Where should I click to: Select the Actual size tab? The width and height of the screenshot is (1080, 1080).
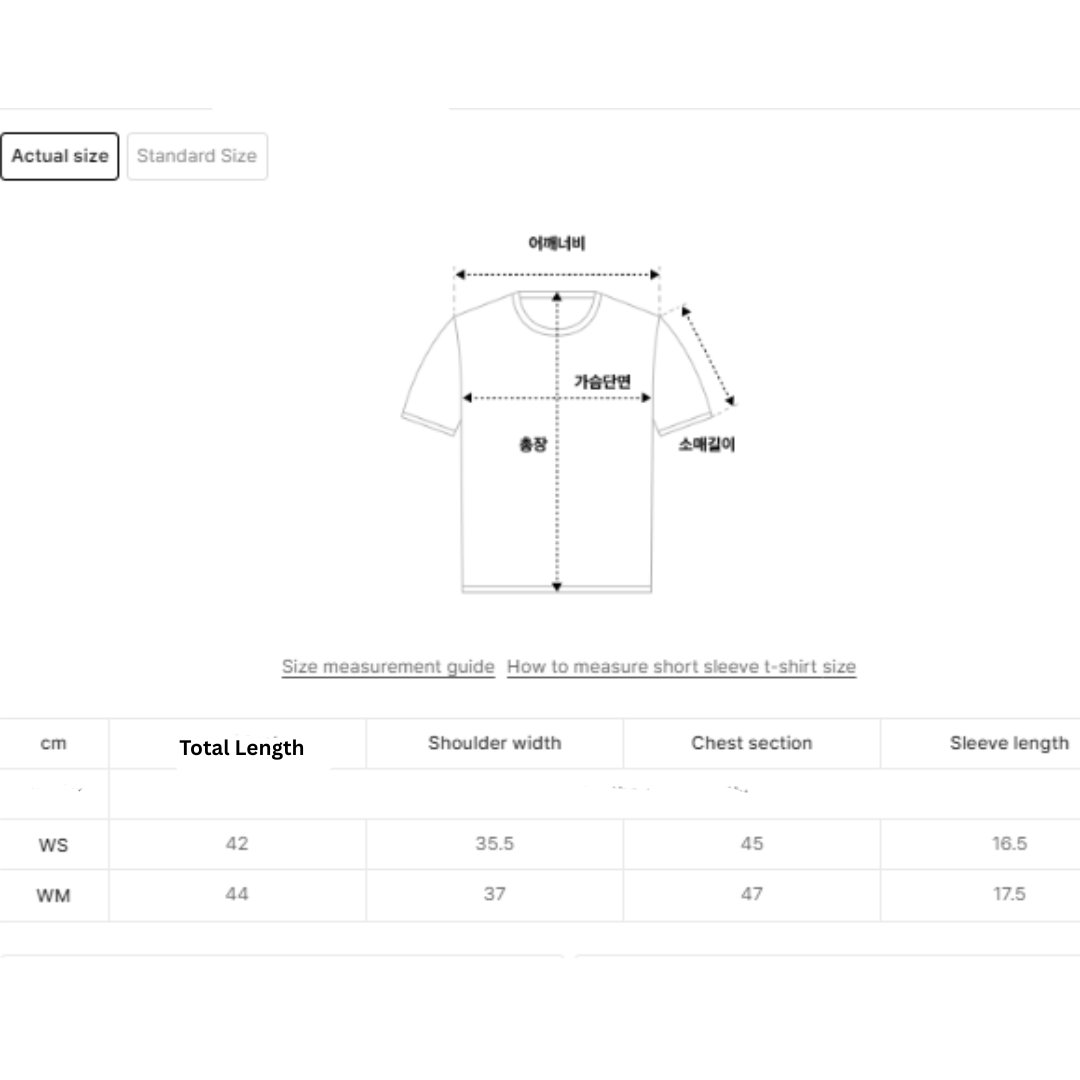pos(60,156)
